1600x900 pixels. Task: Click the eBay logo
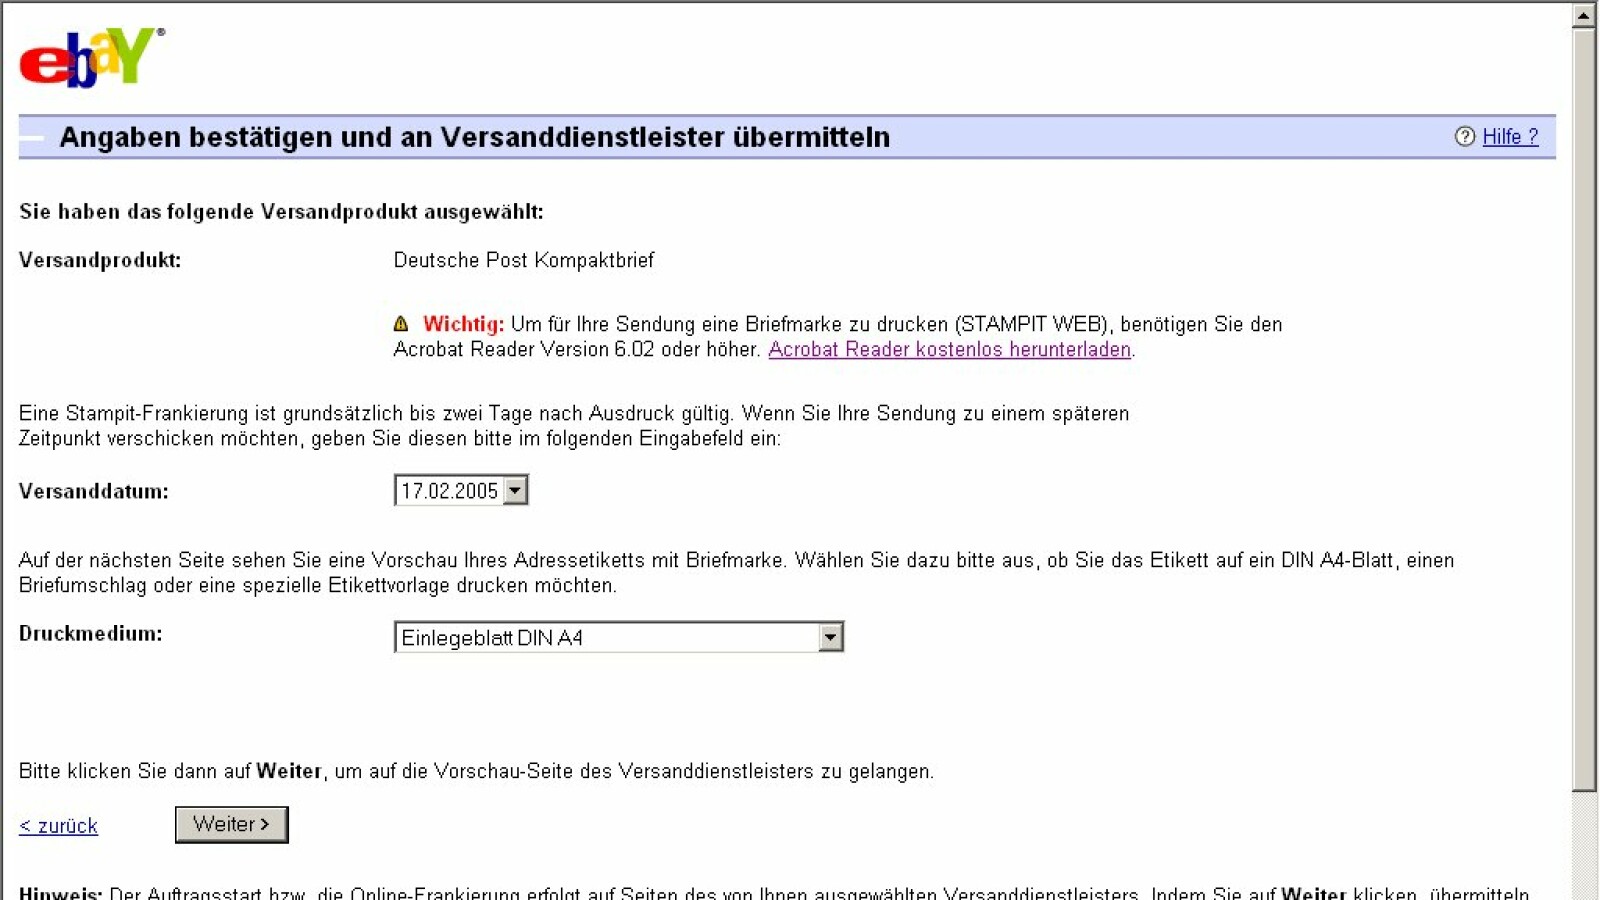90,58
